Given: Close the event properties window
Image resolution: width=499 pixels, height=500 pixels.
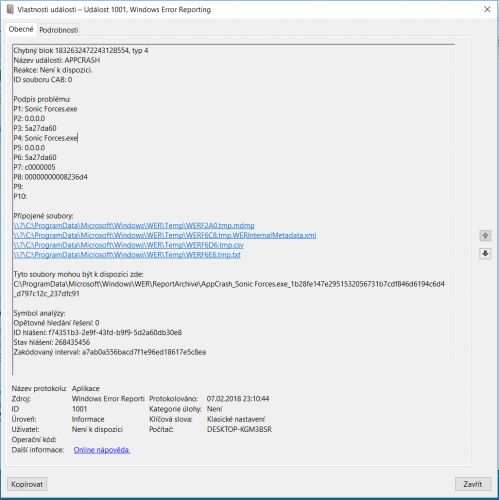Looking at the screenshot, I should pos(487,9).
